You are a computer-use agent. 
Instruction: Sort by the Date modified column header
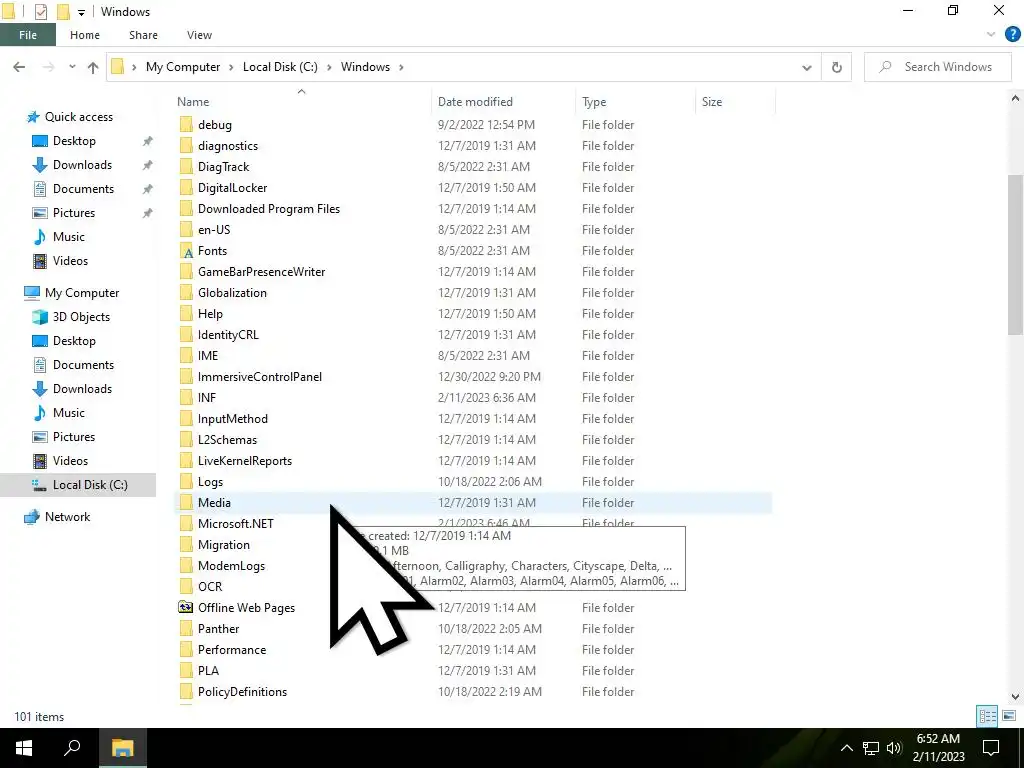pos(475,102)
